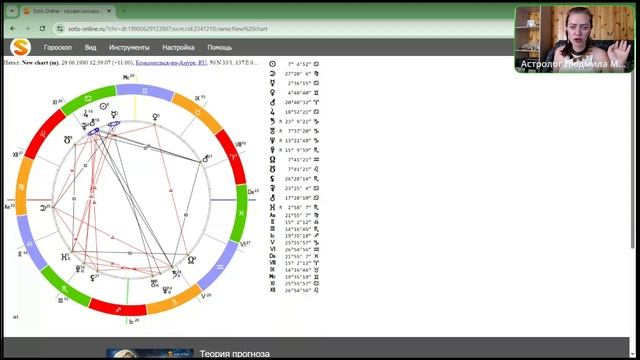
Task: Open the Помощь menu
Action: coord(220,47)
